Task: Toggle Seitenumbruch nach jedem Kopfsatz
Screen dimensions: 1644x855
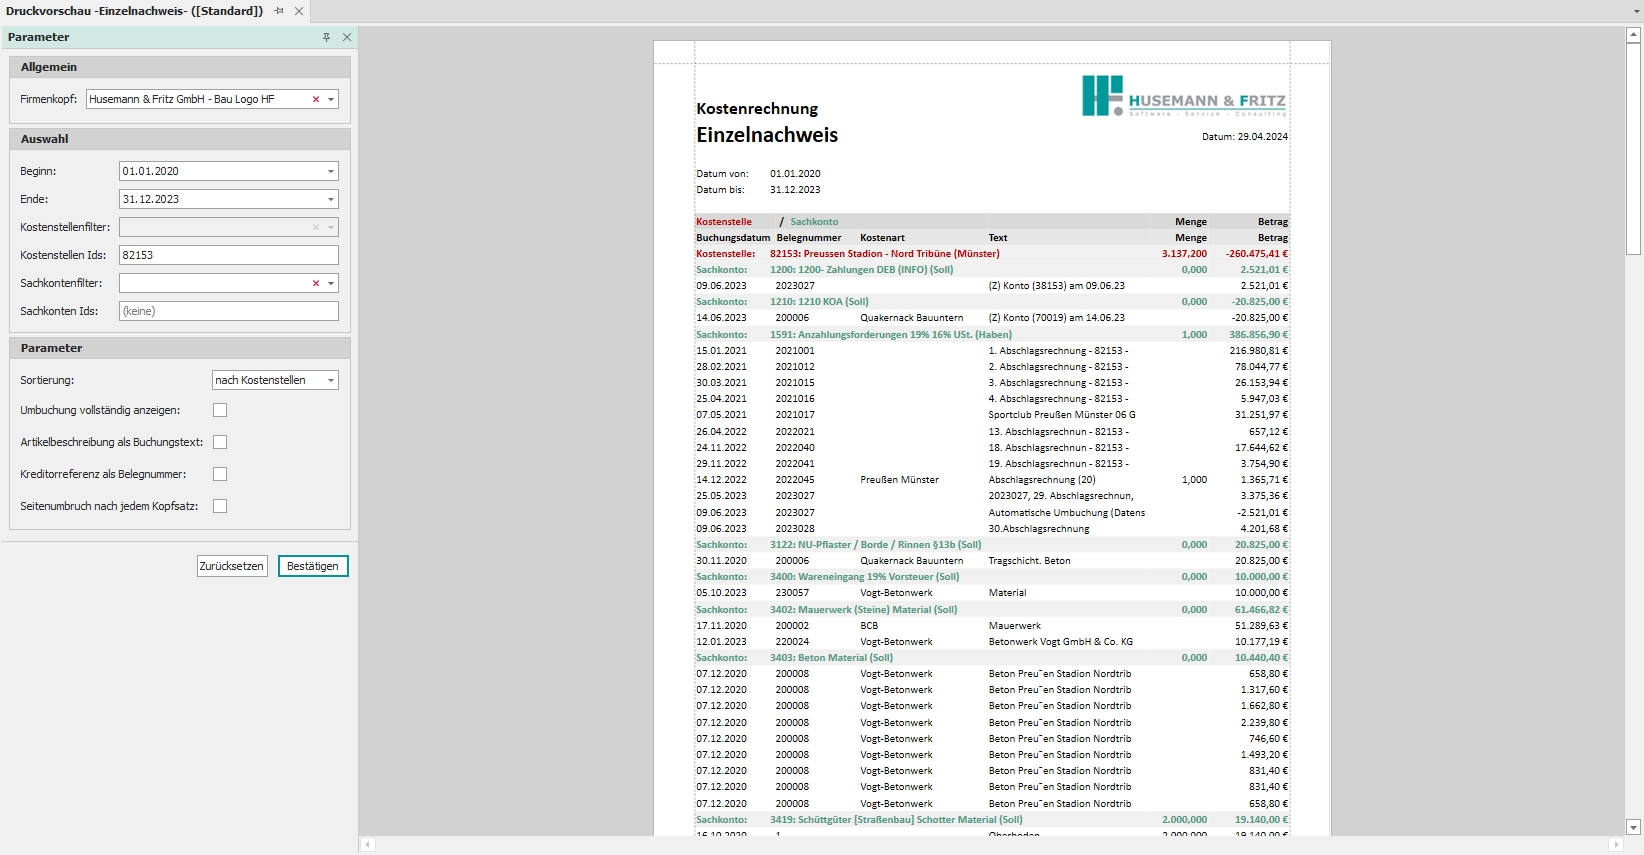Action: [x=220, y=506]
